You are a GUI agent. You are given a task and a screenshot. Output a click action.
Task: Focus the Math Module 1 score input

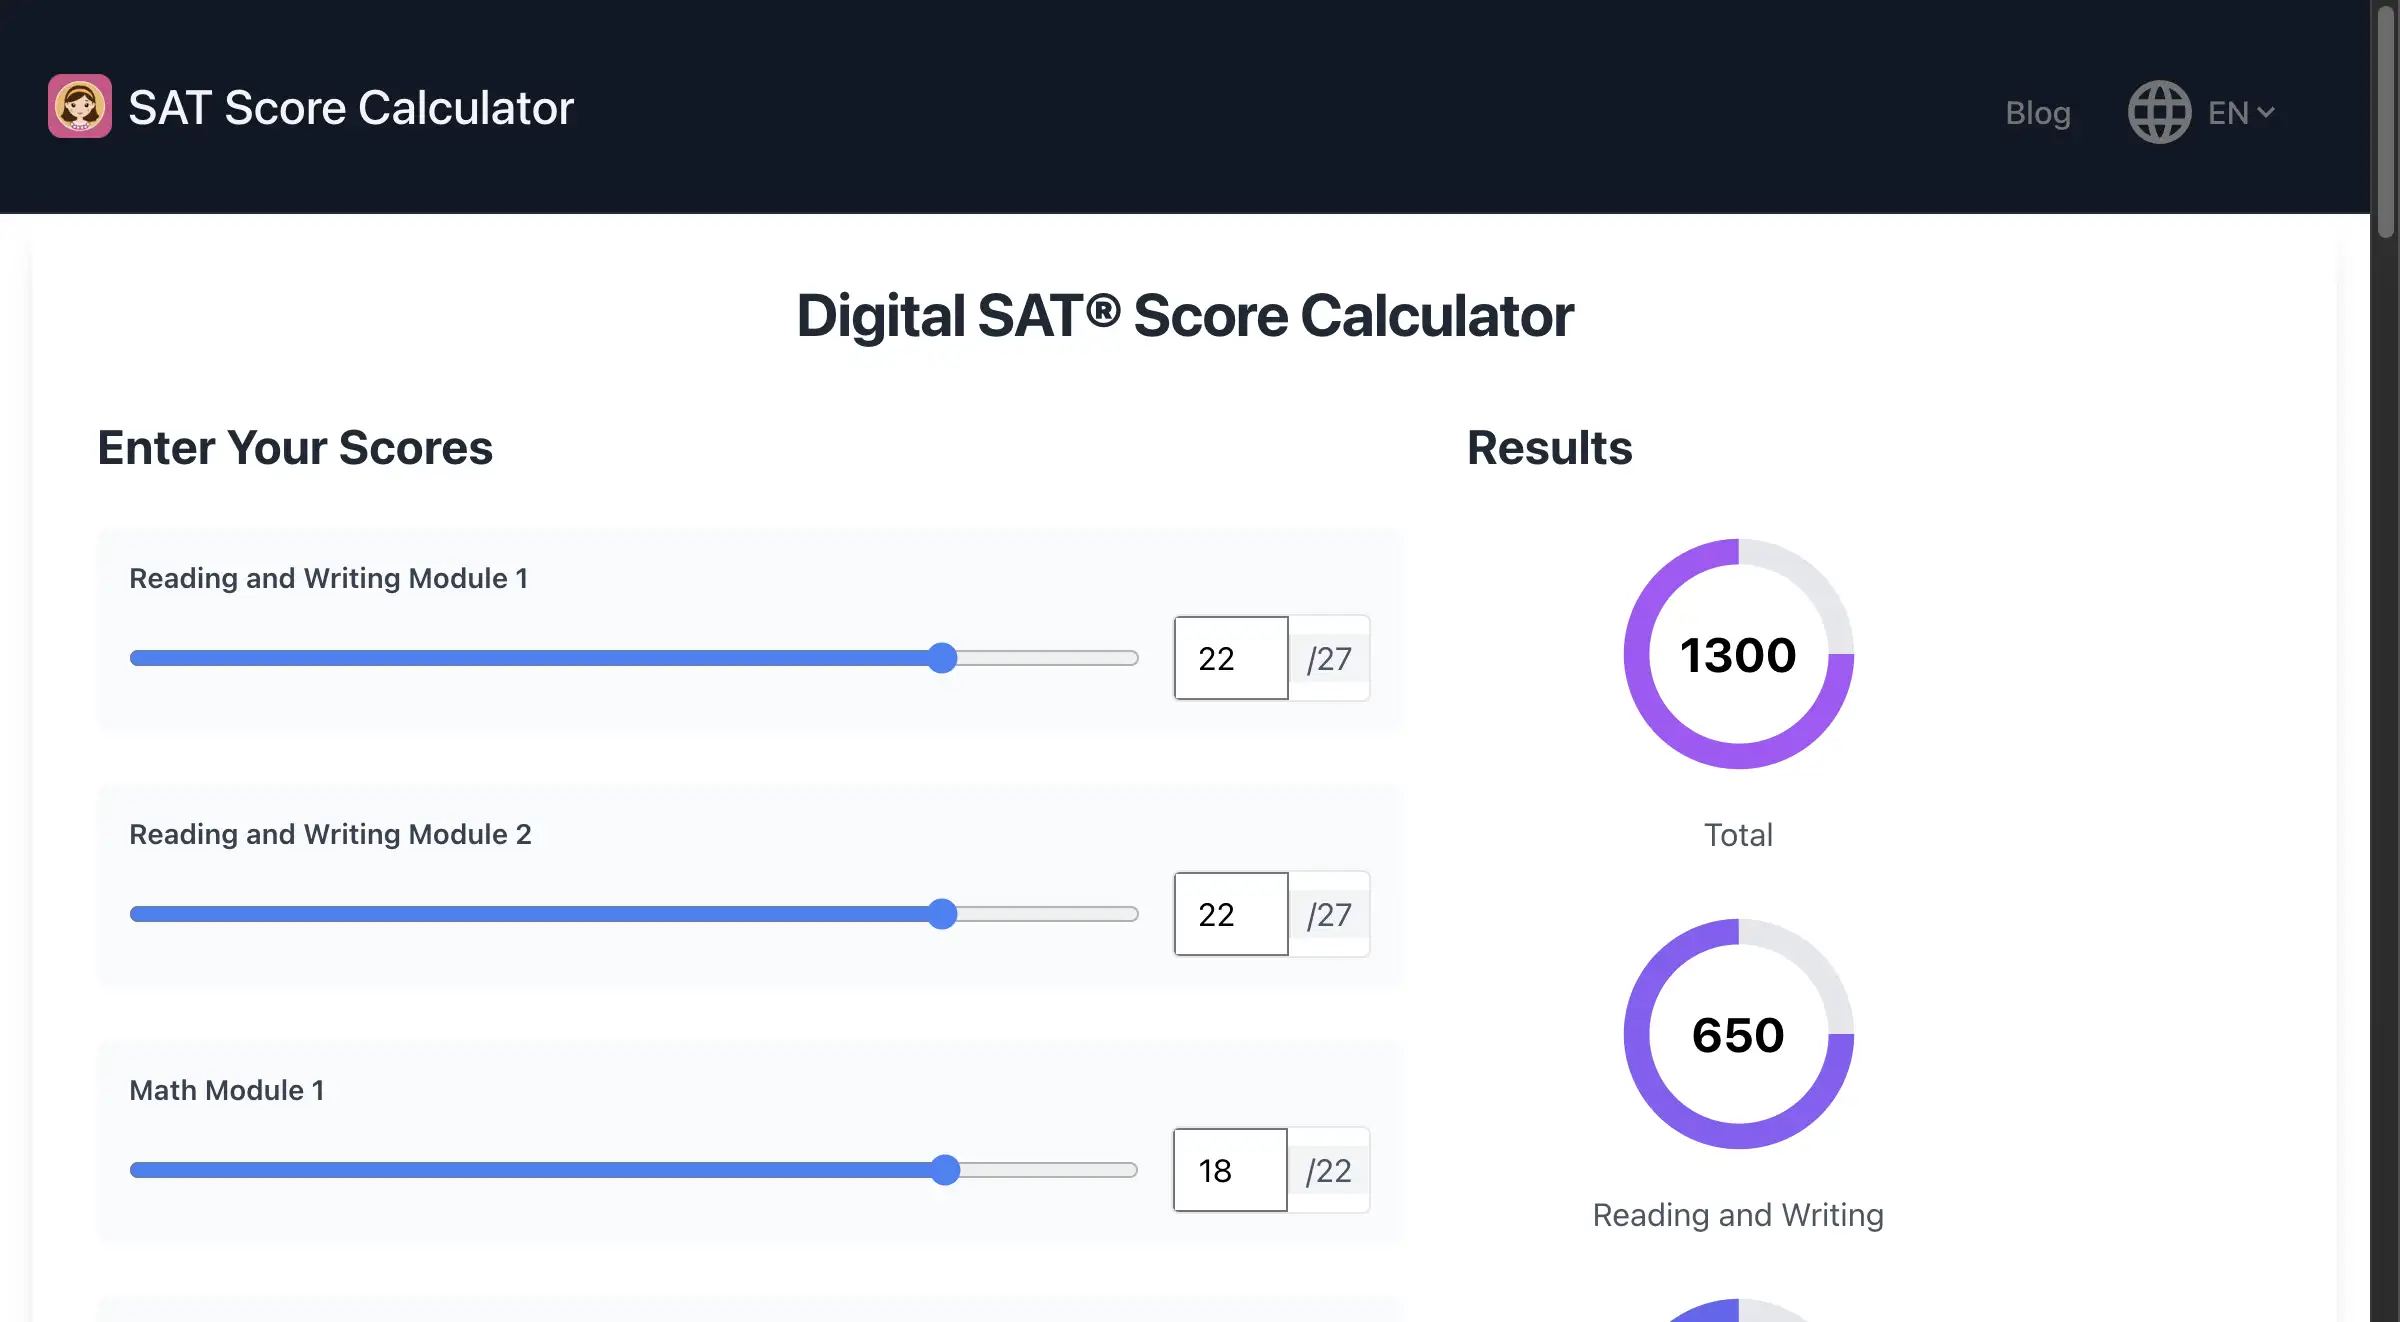coord(1230,1170)
